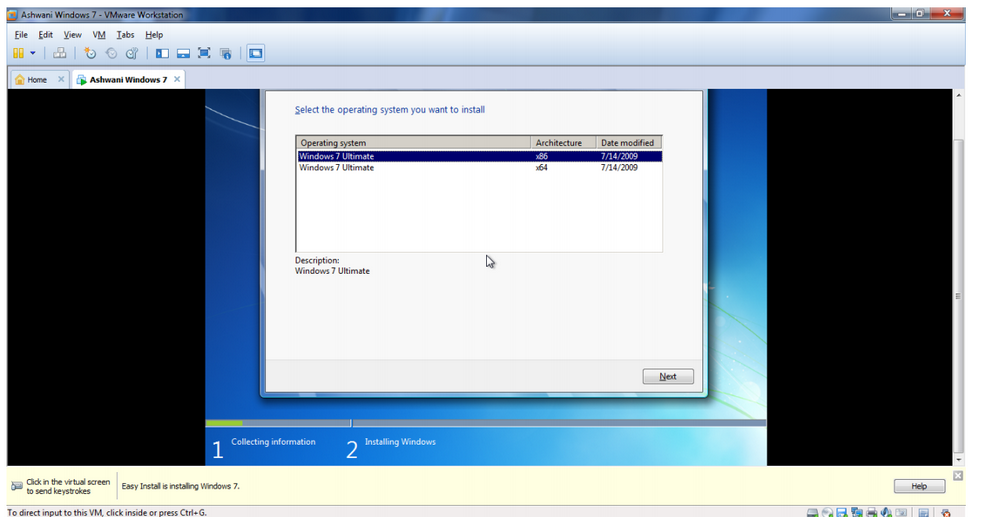Image resolution: width=988 pixels, height=517 pixels.
Task: Click the red-x tools status icon
Action: (x=945, y=513)
